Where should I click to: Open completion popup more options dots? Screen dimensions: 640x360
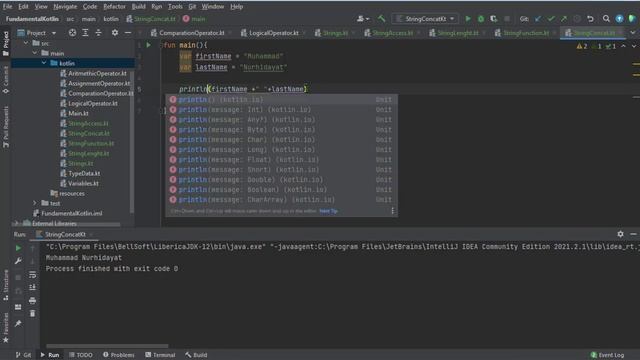tap(392, 211)
